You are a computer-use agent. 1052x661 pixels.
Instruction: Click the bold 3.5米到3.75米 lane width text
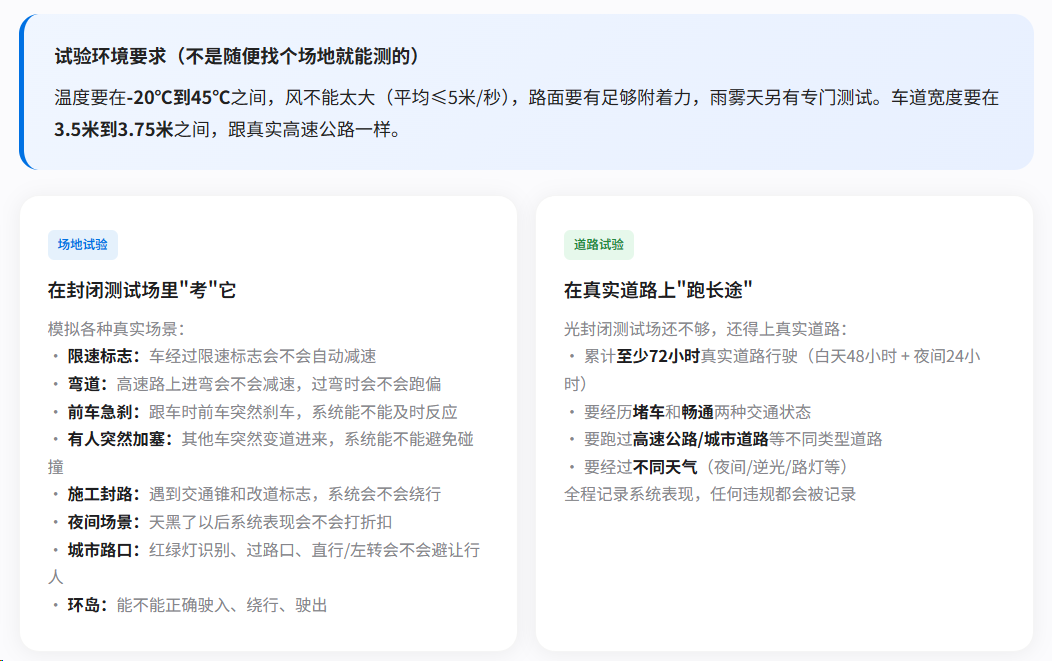[114, 130]
